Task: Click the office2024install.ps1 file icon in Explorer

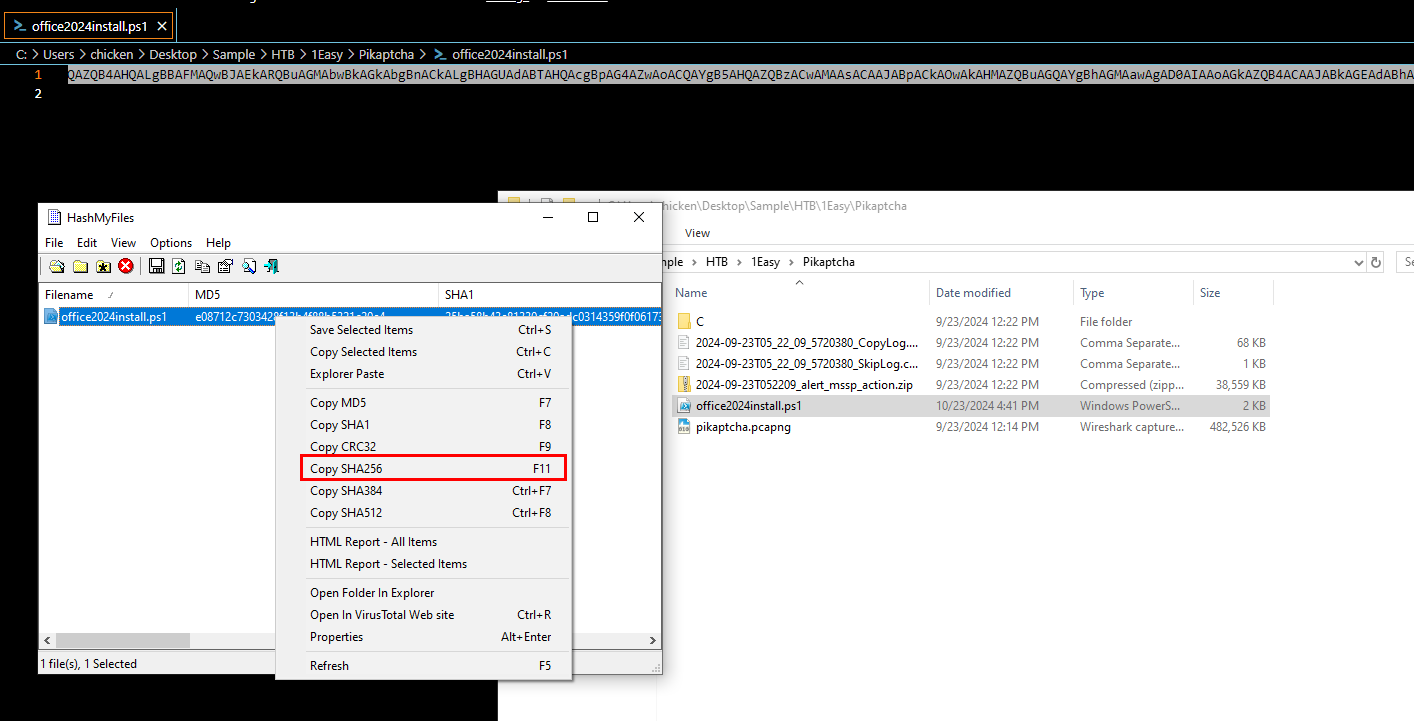Action: point(685,406)
